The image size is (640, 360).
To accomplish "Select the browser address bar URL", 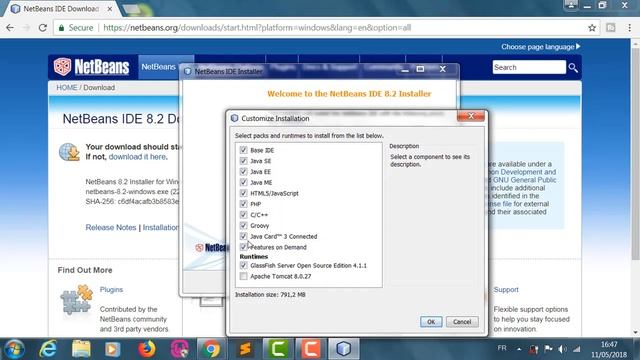I will coord(257,28).
